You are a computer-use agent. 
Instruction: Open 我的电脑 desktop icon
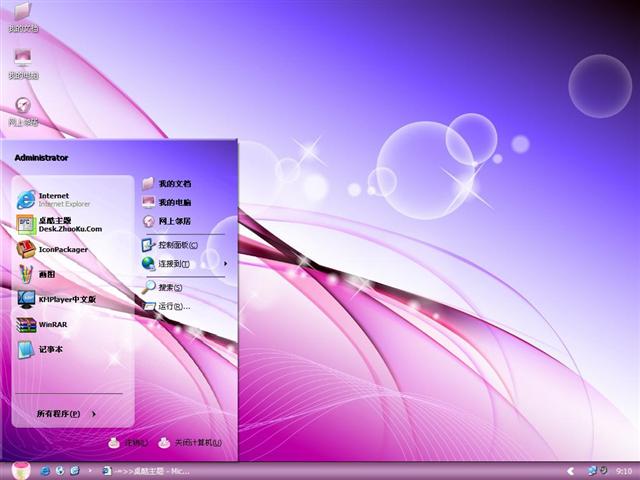coord(22,61)
